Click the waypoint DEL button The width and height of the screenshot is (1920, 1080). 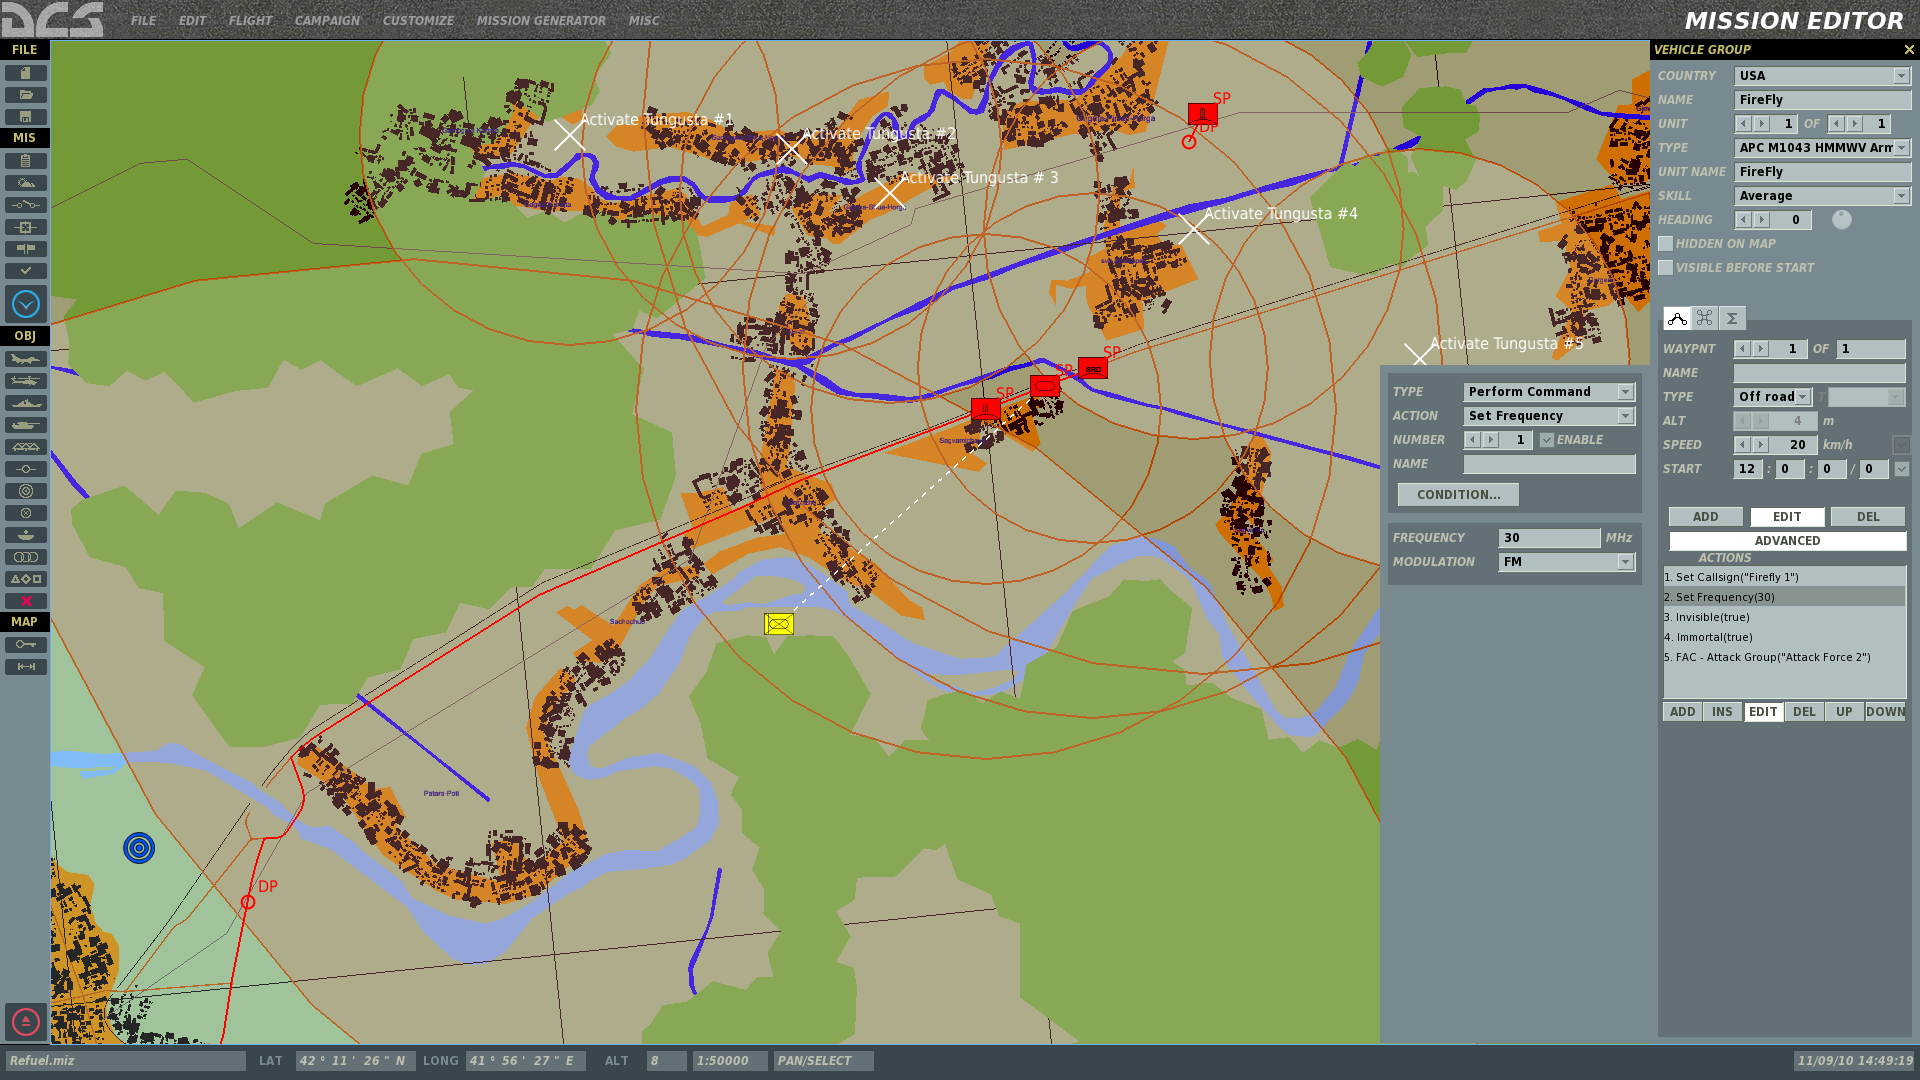[x=1868, y=517]
